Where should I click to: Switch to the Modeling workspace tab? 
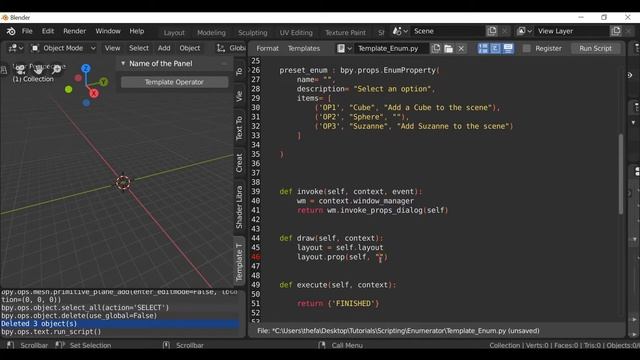[x=211, y=33]
